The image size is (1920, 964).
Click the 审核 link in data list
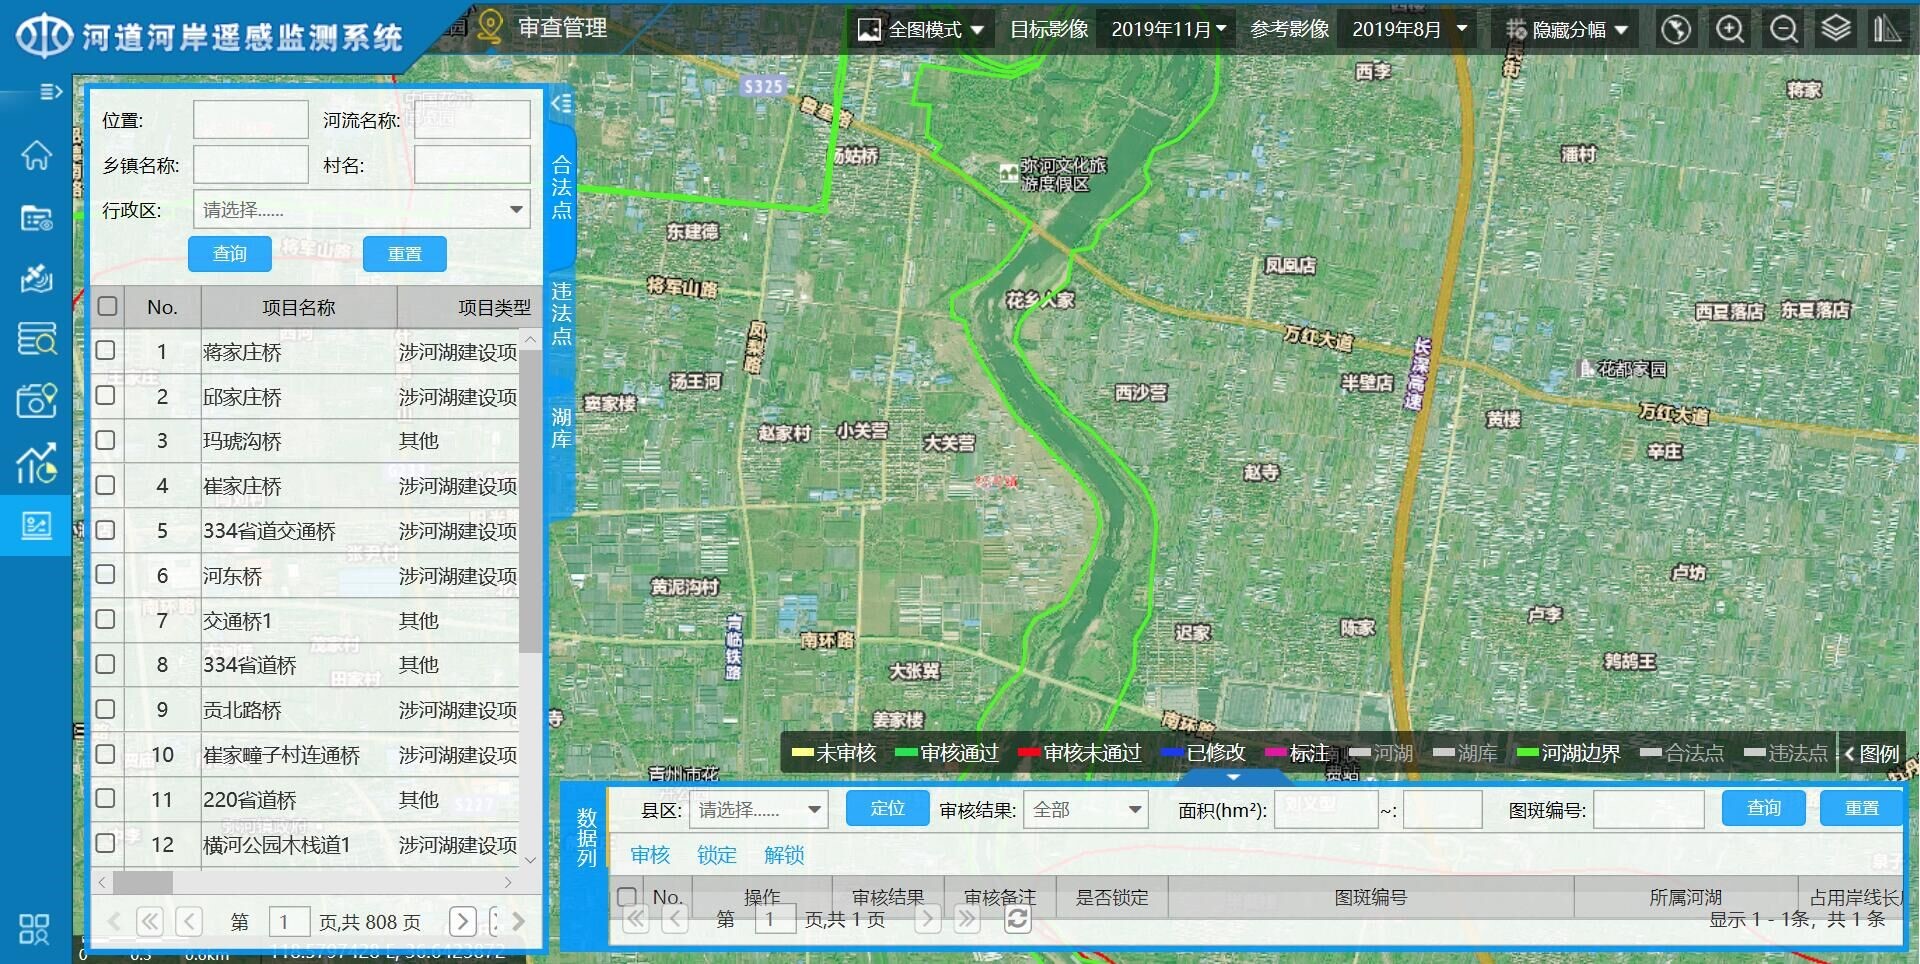[x=650, y=855]
